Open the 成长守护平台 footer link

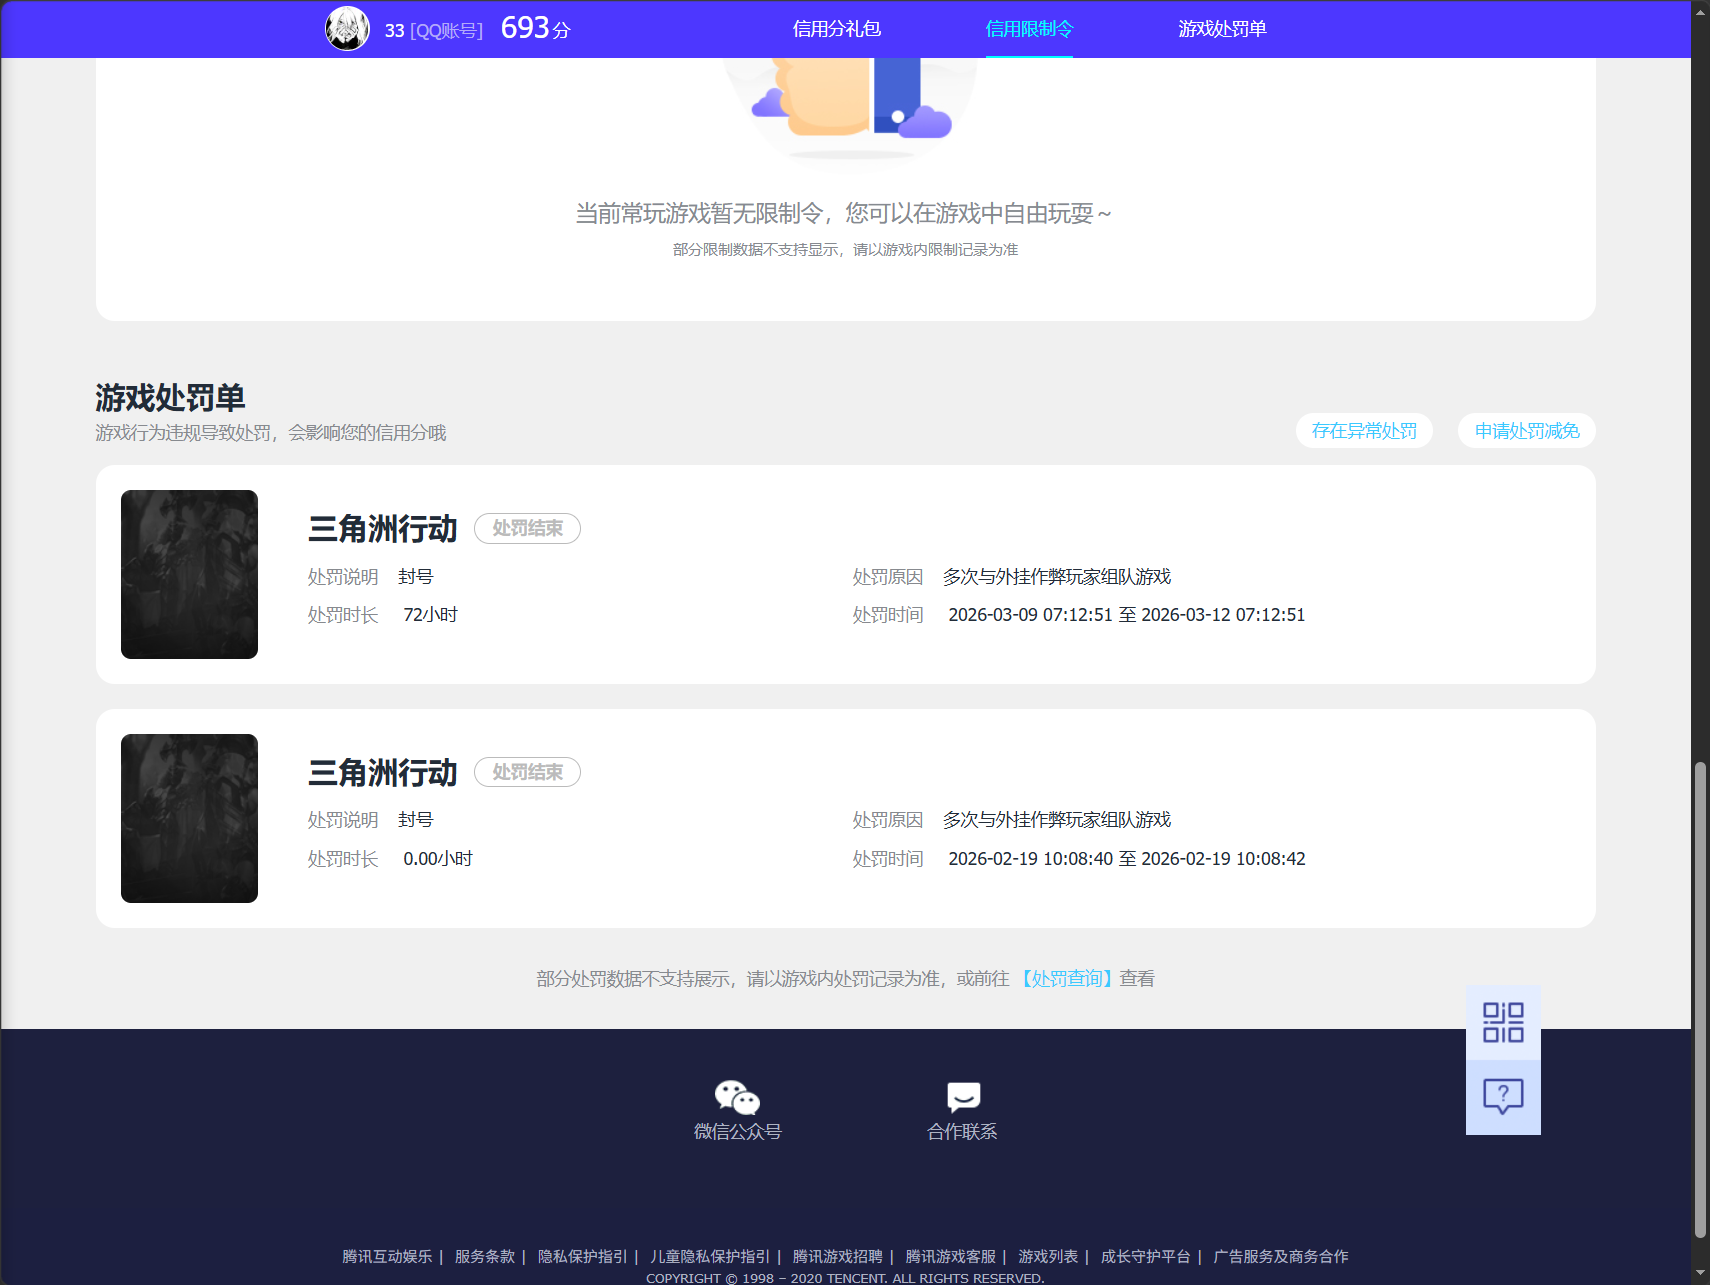pyautogui.click(x=1146, y=1256)
